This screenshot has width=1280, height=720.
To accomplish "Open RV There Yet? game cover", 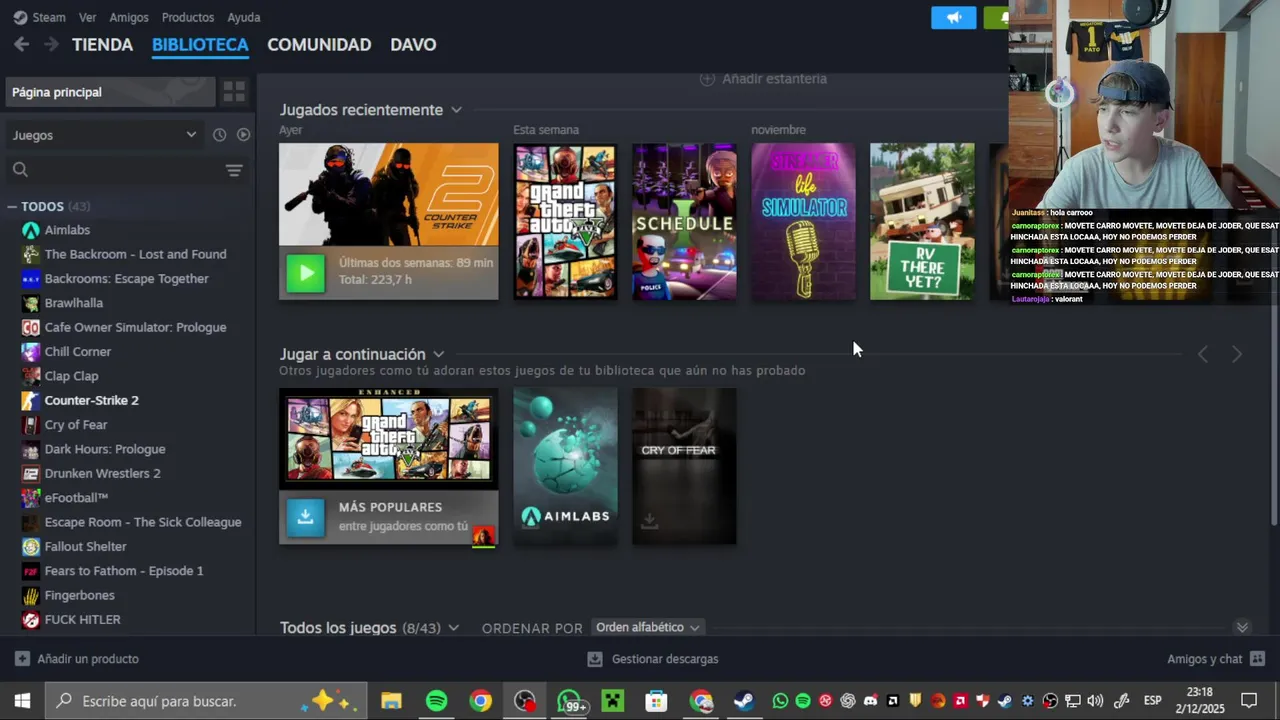I will pos(922,221).
